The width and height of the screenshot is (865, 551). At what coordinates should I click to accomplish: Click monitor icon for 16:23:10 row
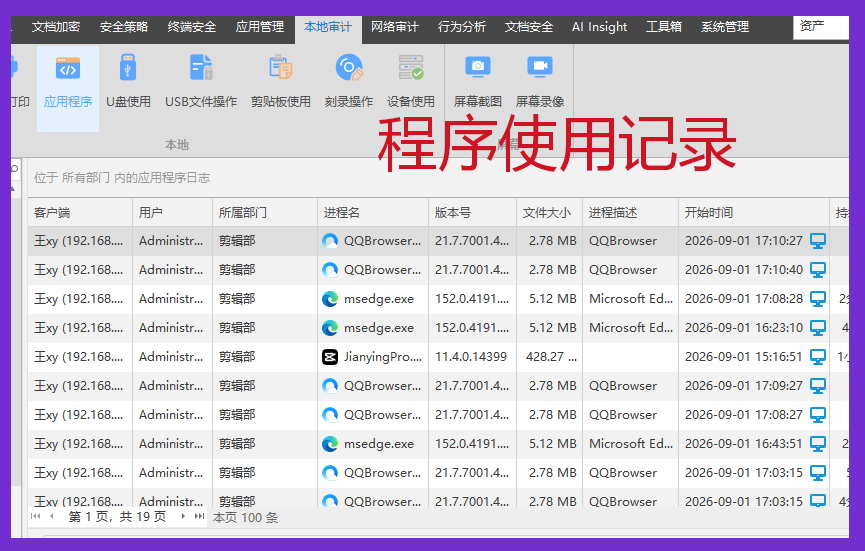818,328
